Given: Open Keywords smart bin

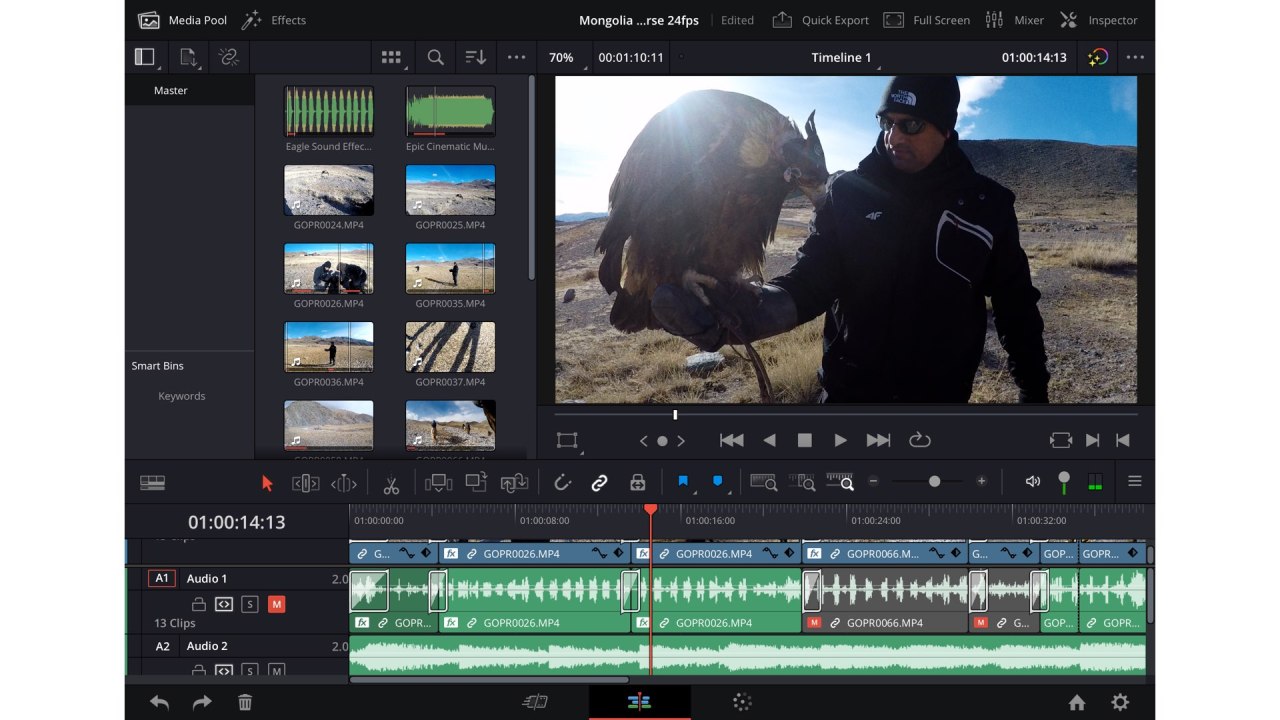Looking at the screenshot, I should (181, 396).
